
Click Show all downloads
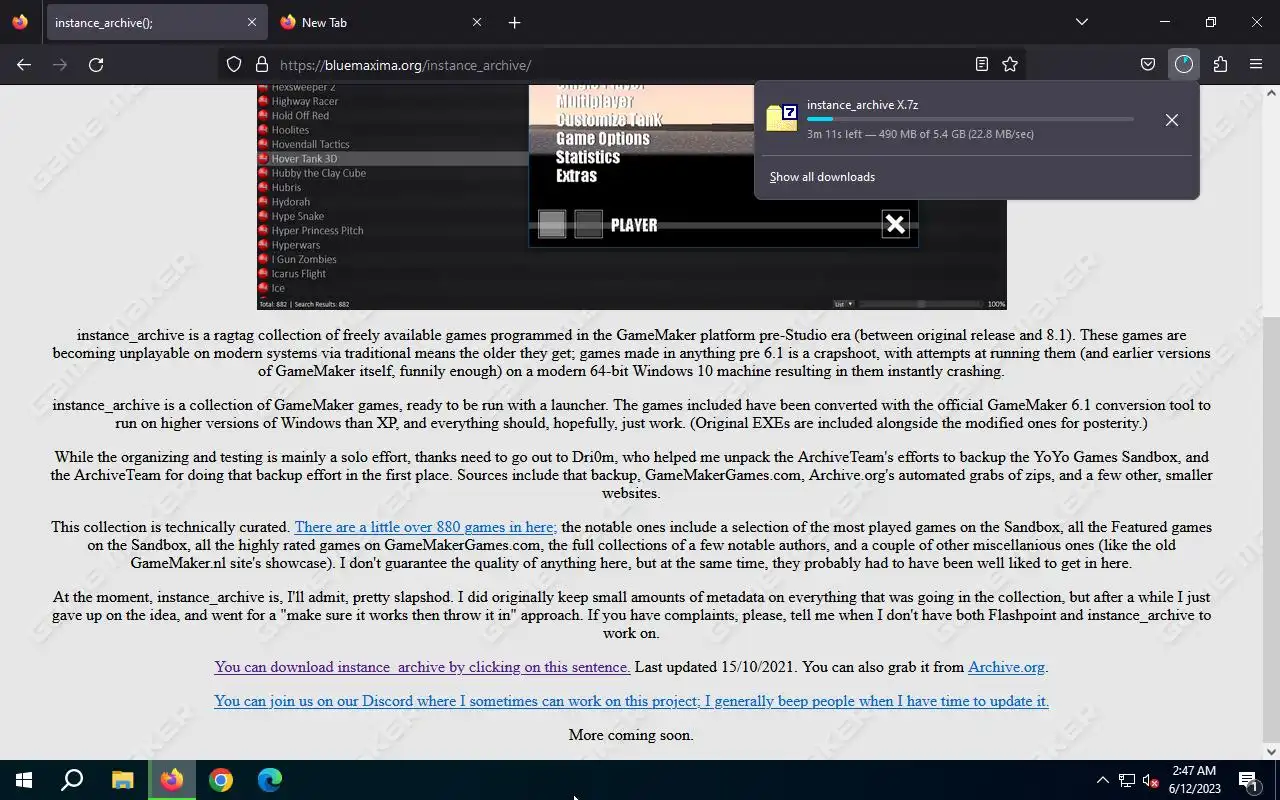pos(822,177)
